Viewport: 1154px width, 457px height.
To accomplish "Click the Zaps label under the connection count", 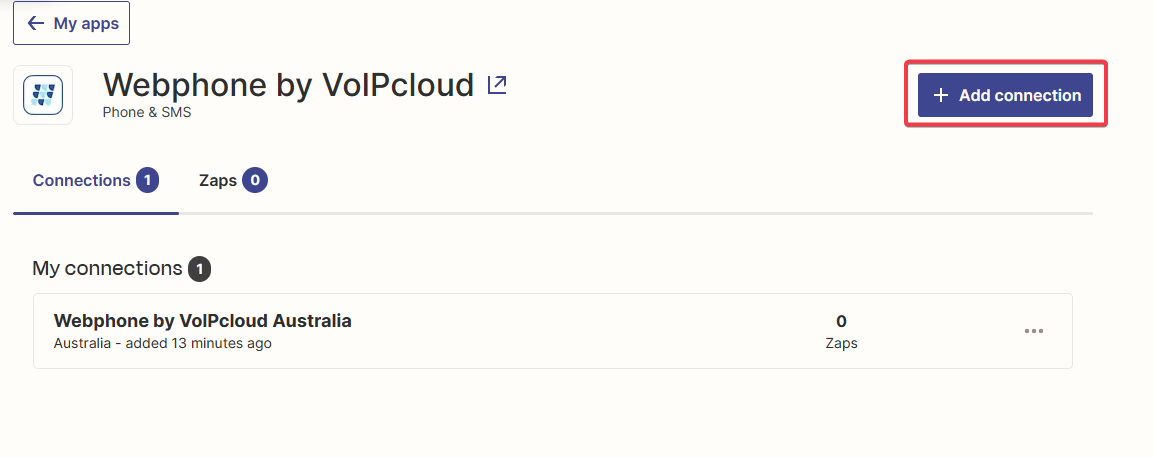I will (x=841, y=344).
